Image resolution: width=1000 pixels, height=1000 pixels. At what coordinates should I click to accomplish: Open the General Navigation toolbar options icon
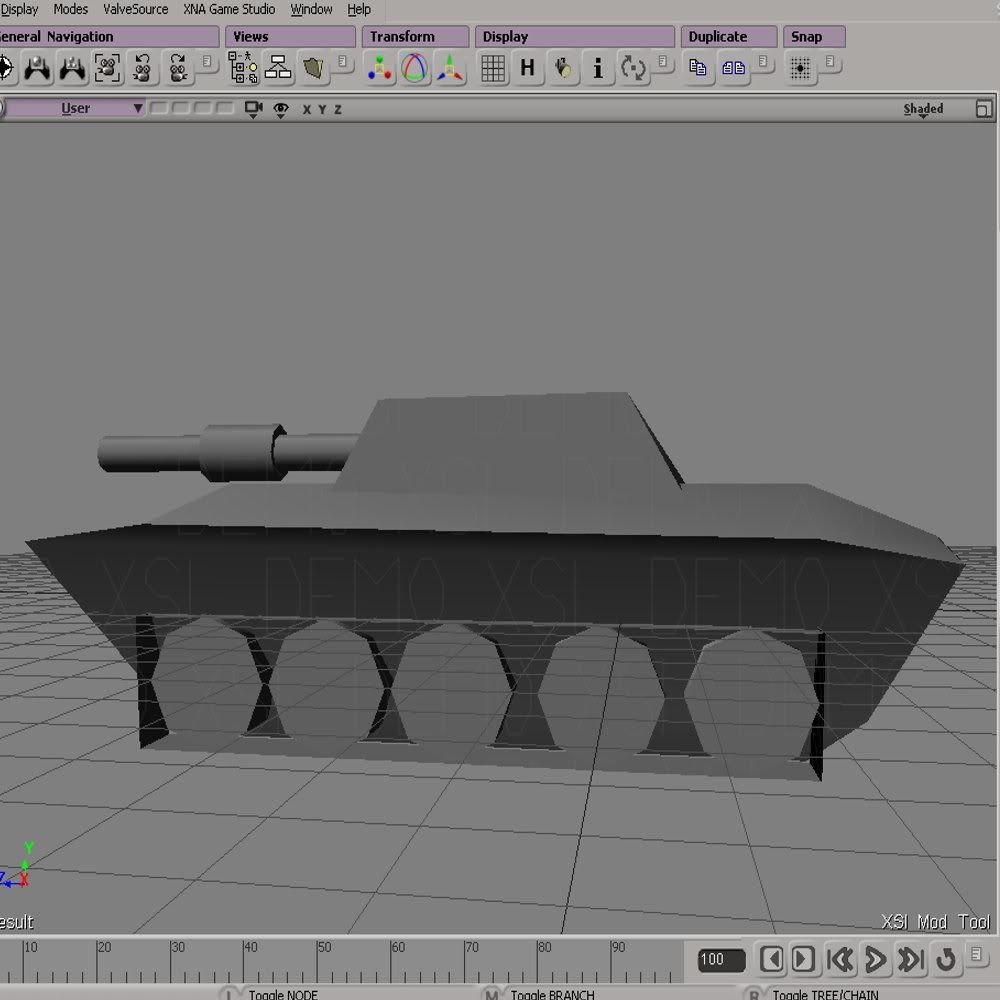click(x=207, y=62)
